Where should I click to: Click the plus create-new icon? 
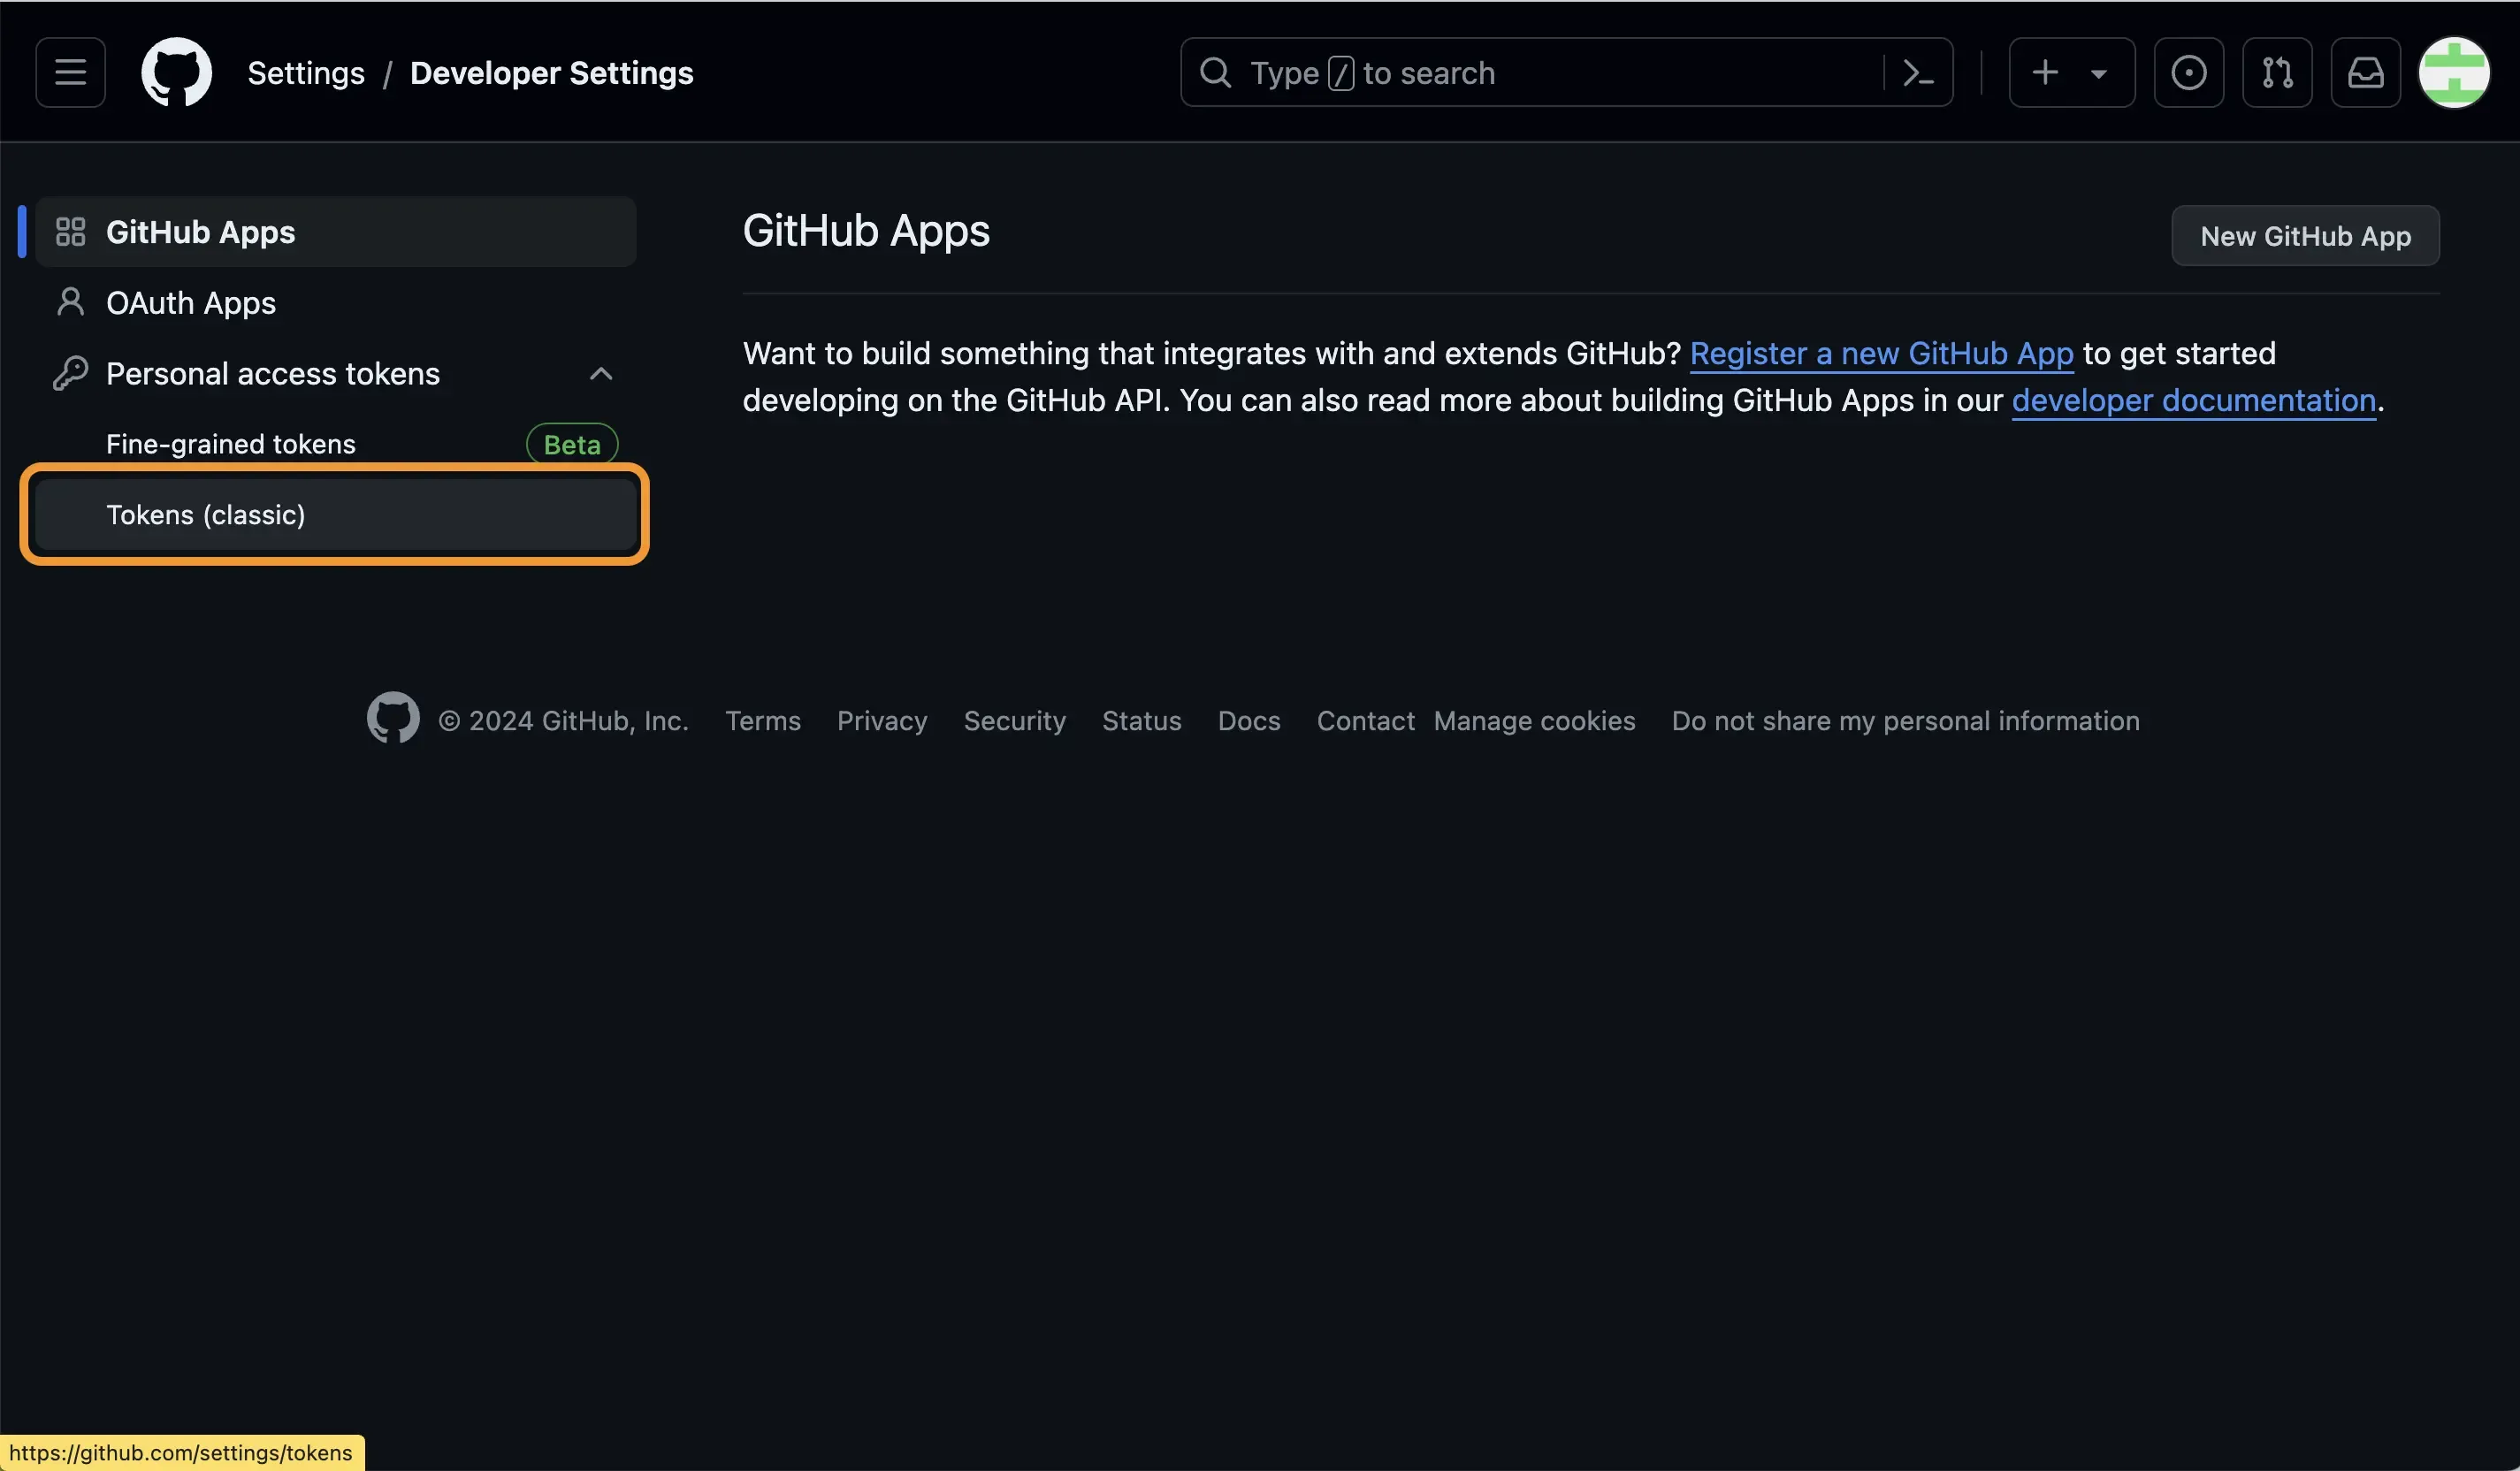[2045, 72]
